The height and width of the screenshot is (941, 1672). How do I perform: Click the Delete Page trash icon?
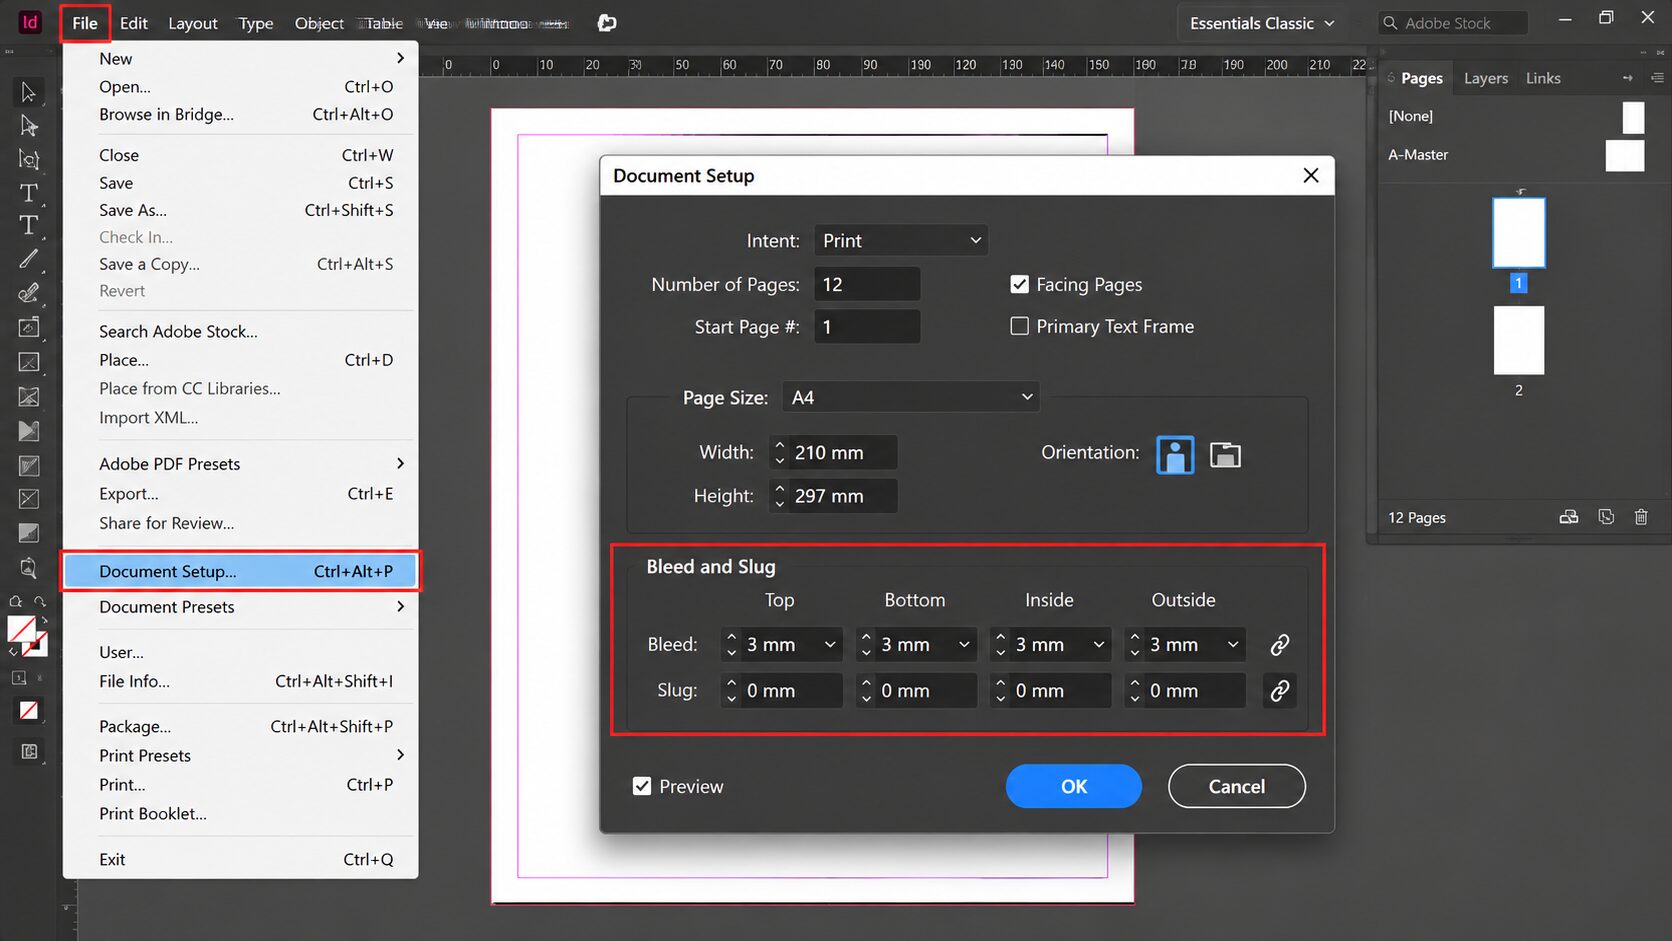[1641, 517]
